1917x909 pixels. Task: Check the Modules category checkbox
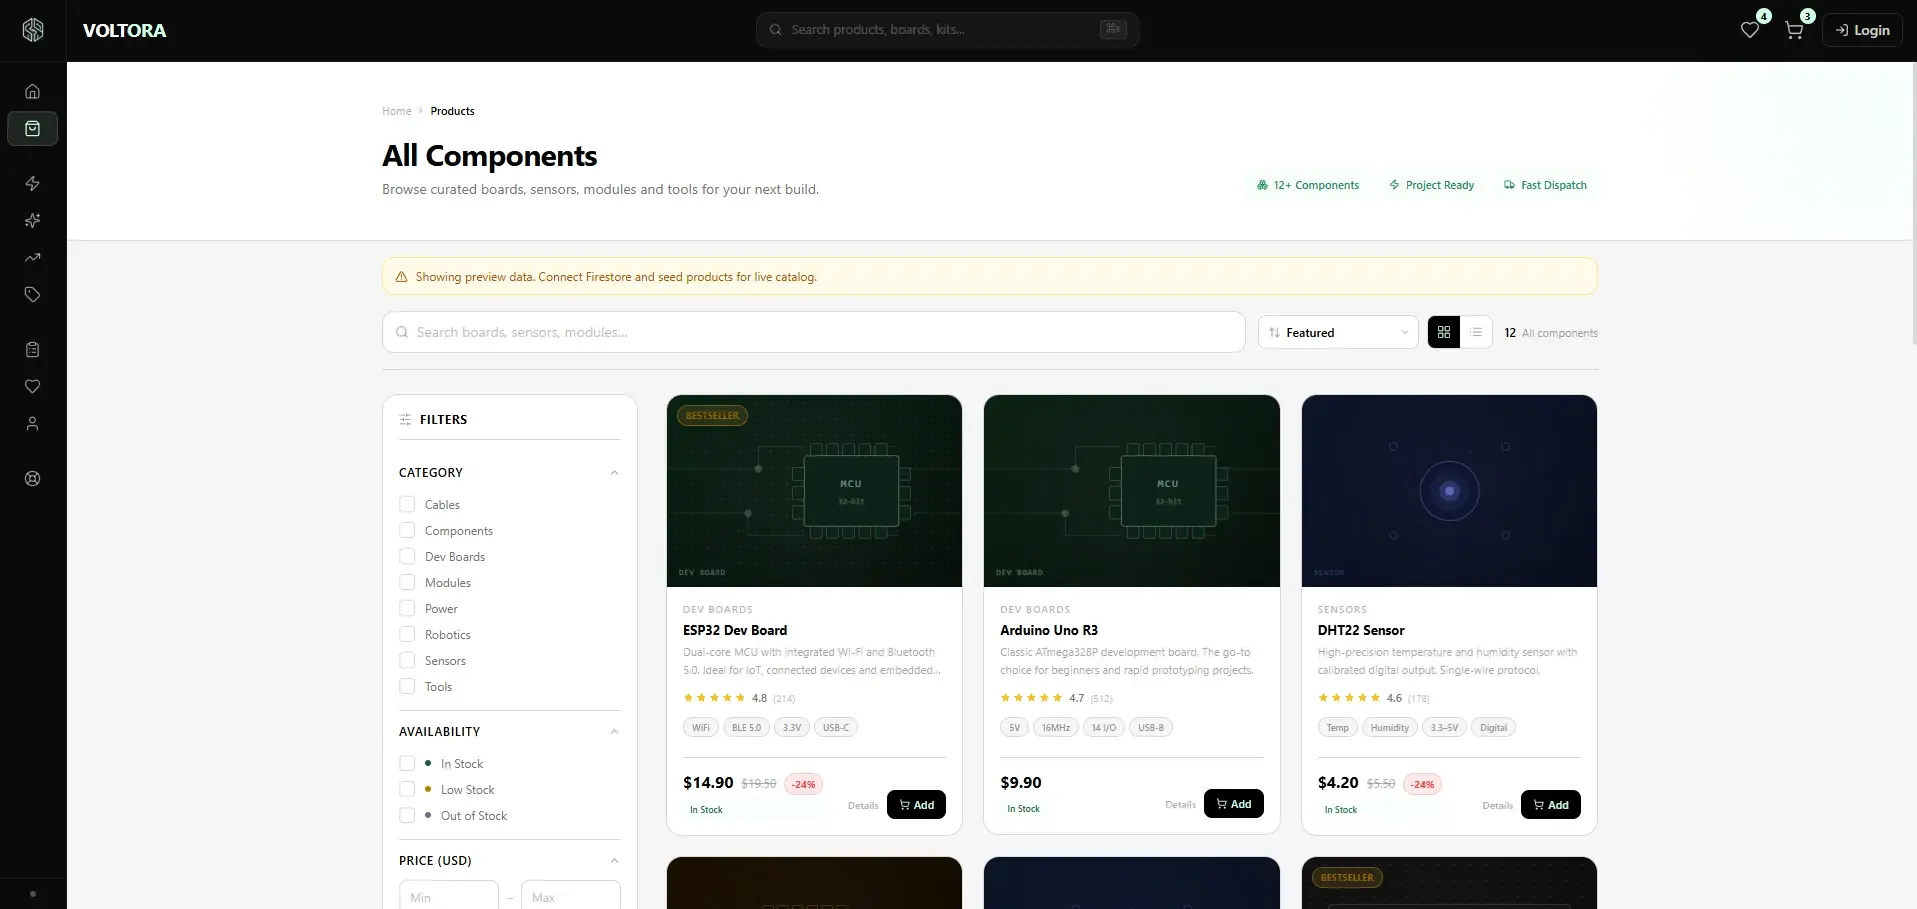[x=407, y=582]
